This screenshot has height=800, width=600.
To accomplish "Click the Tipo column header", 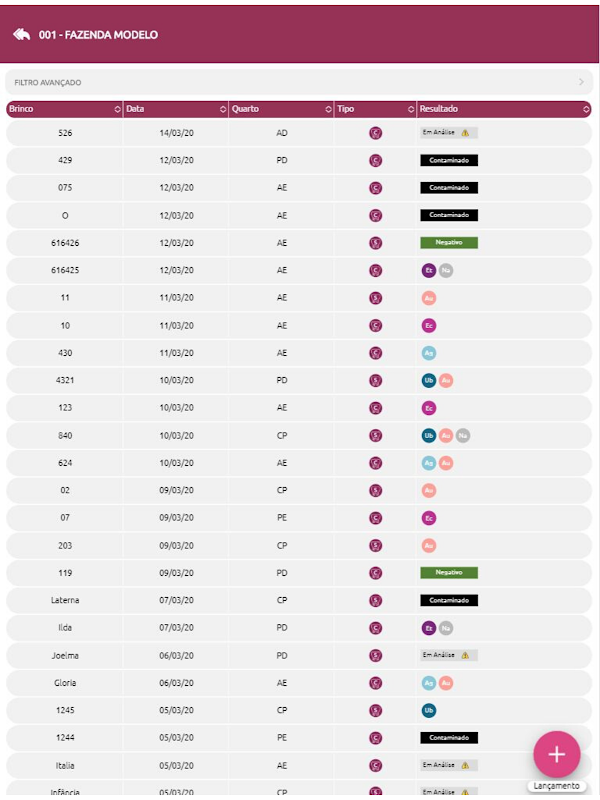I will pos(375,109).
